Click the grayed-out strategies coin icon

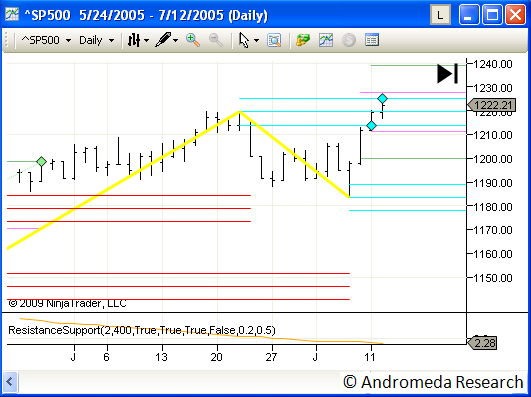[x=349, y=40]
